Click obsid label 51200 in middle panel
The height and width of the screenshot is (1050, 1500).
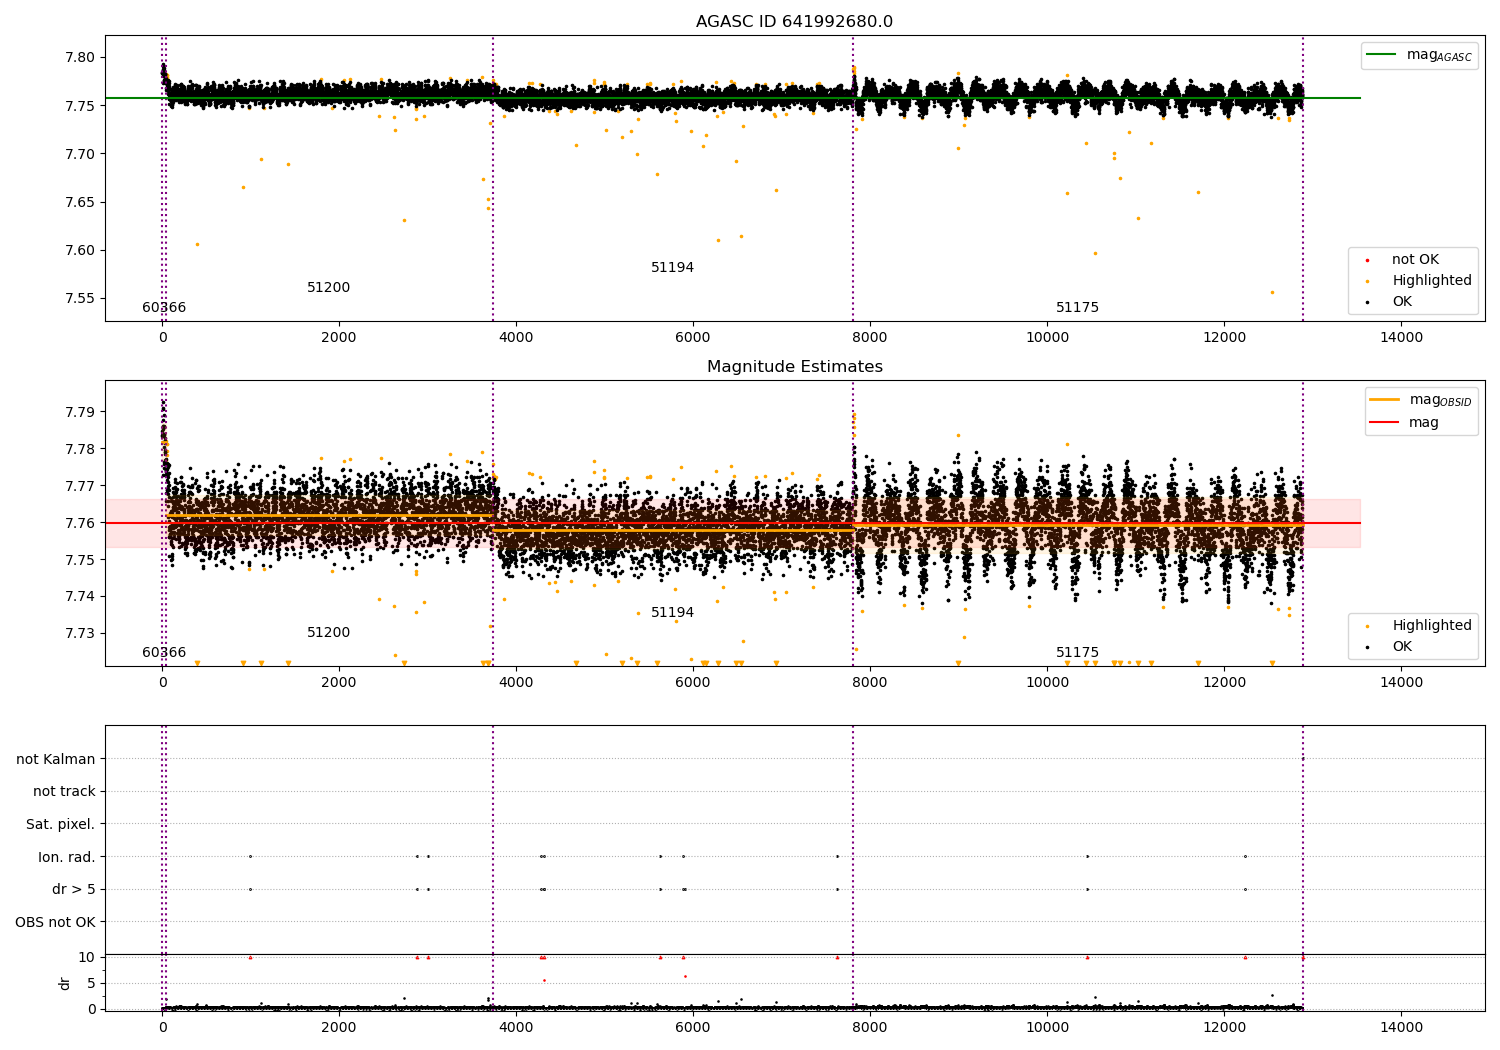(328, 633)
